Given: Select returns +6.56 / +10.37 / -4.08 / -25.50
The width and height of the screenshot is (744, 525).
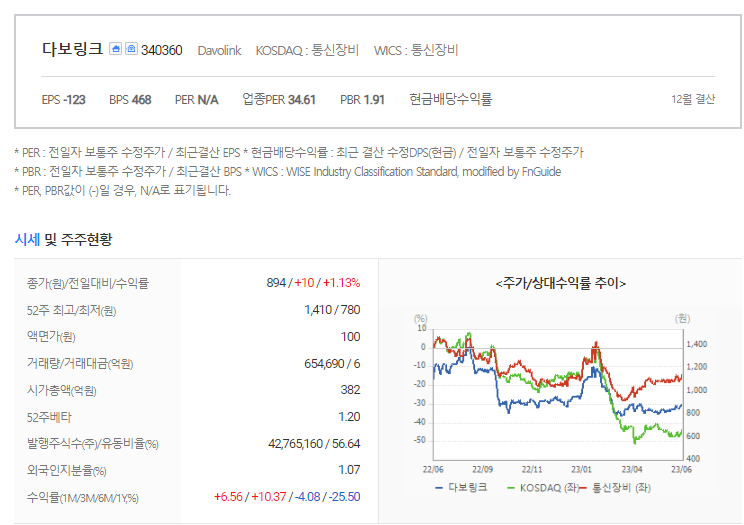Looking at the screenshot, I should 287,497.
